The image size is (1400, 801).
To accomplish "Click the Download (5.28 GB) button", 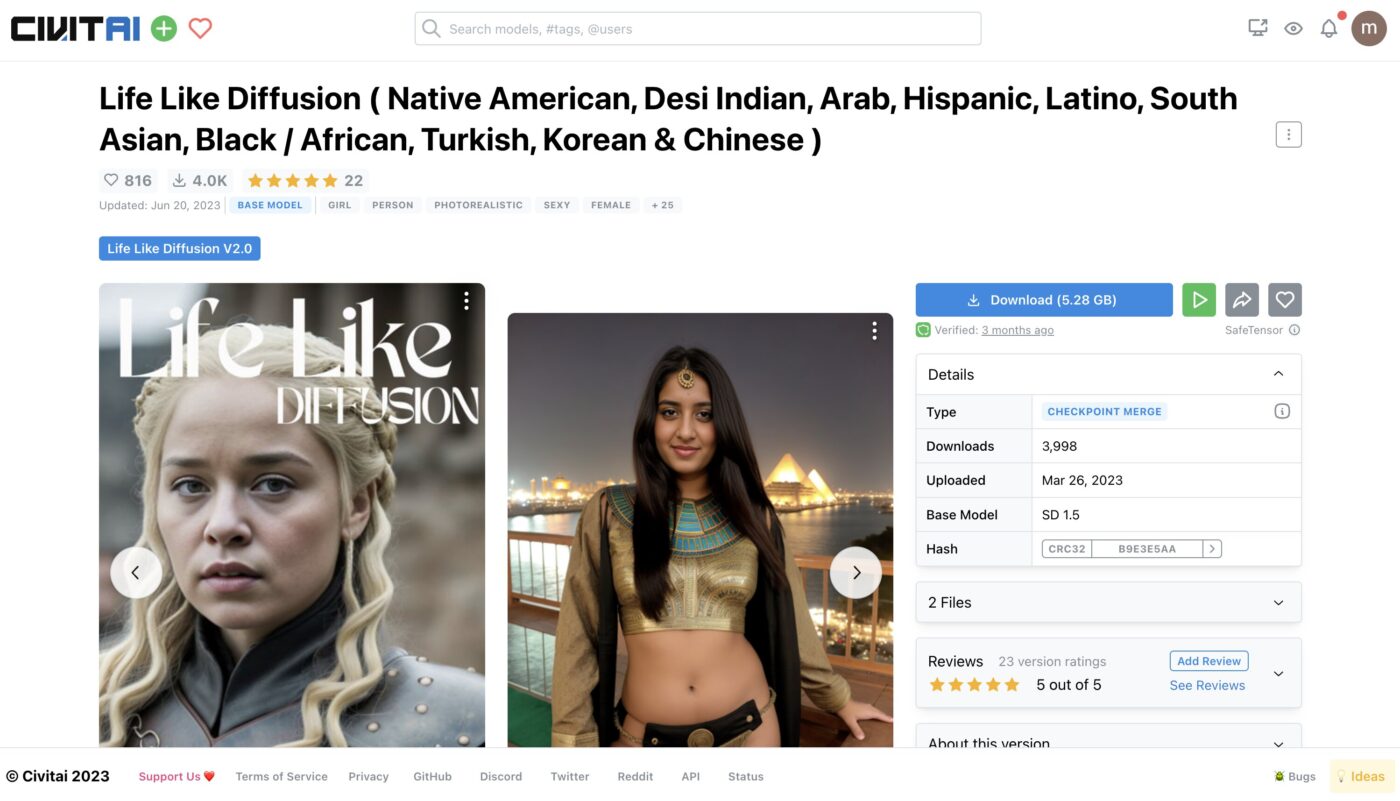I will 1044,300.
